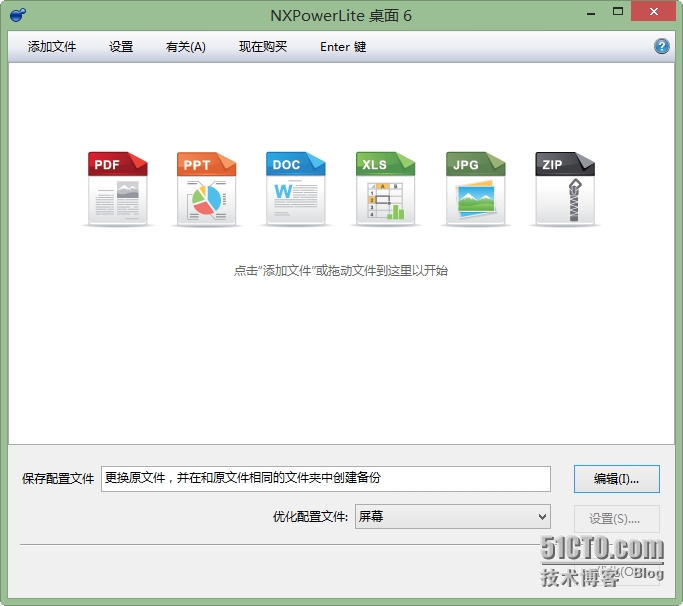Click the 保存配置文件 label

point(58,479)
